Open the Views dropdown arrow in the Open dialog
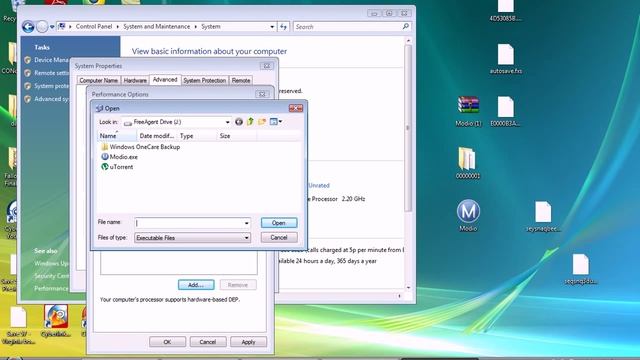 280,121
